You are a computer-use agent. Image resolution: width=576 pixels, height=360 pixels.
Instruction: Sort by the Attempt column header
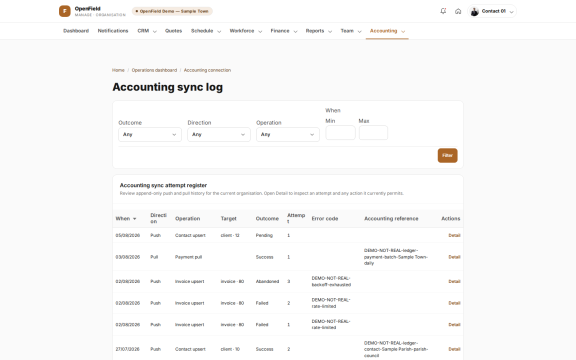point(296,218)
